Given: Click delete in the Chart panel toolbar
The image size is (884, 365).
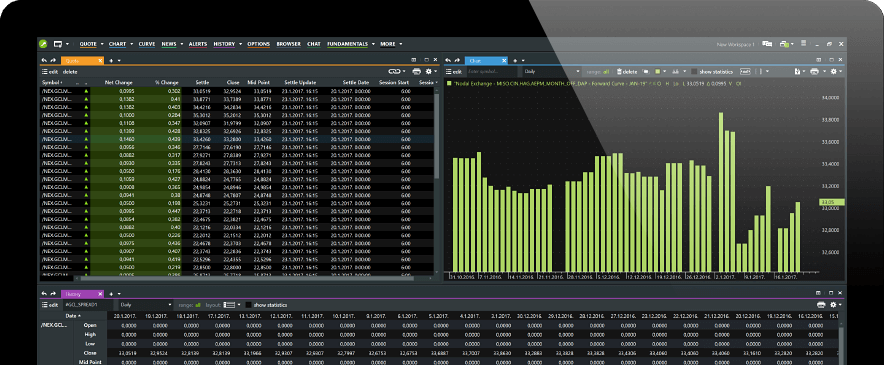Looking at the screenshot, I should tap(627, 72).
